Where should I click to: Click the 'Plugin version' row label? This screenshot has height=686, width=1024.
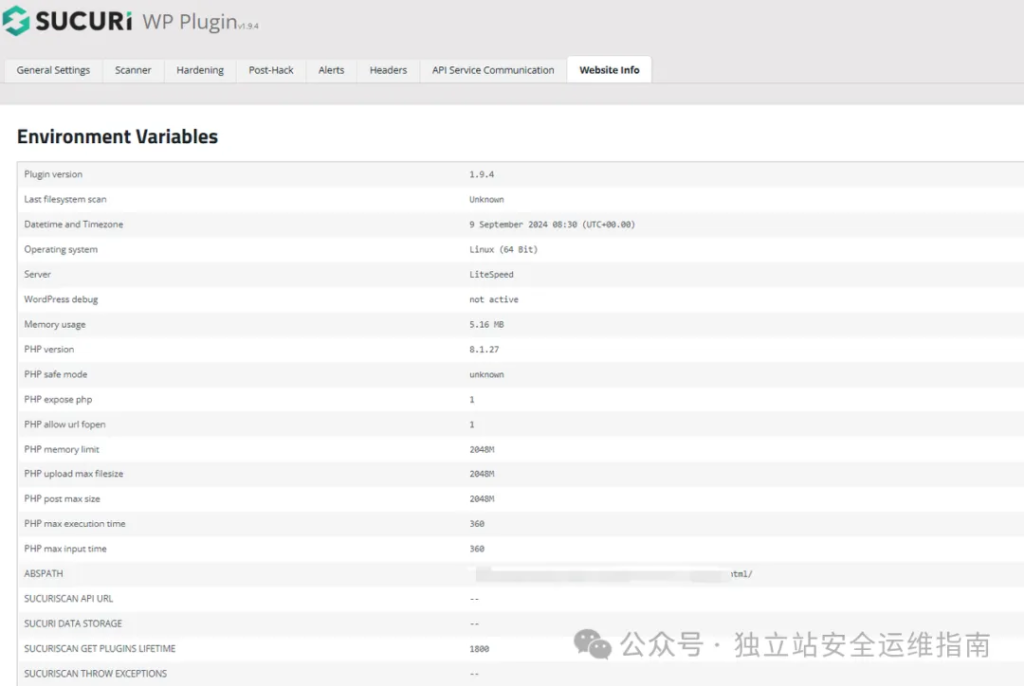click(x=53, y=174)
